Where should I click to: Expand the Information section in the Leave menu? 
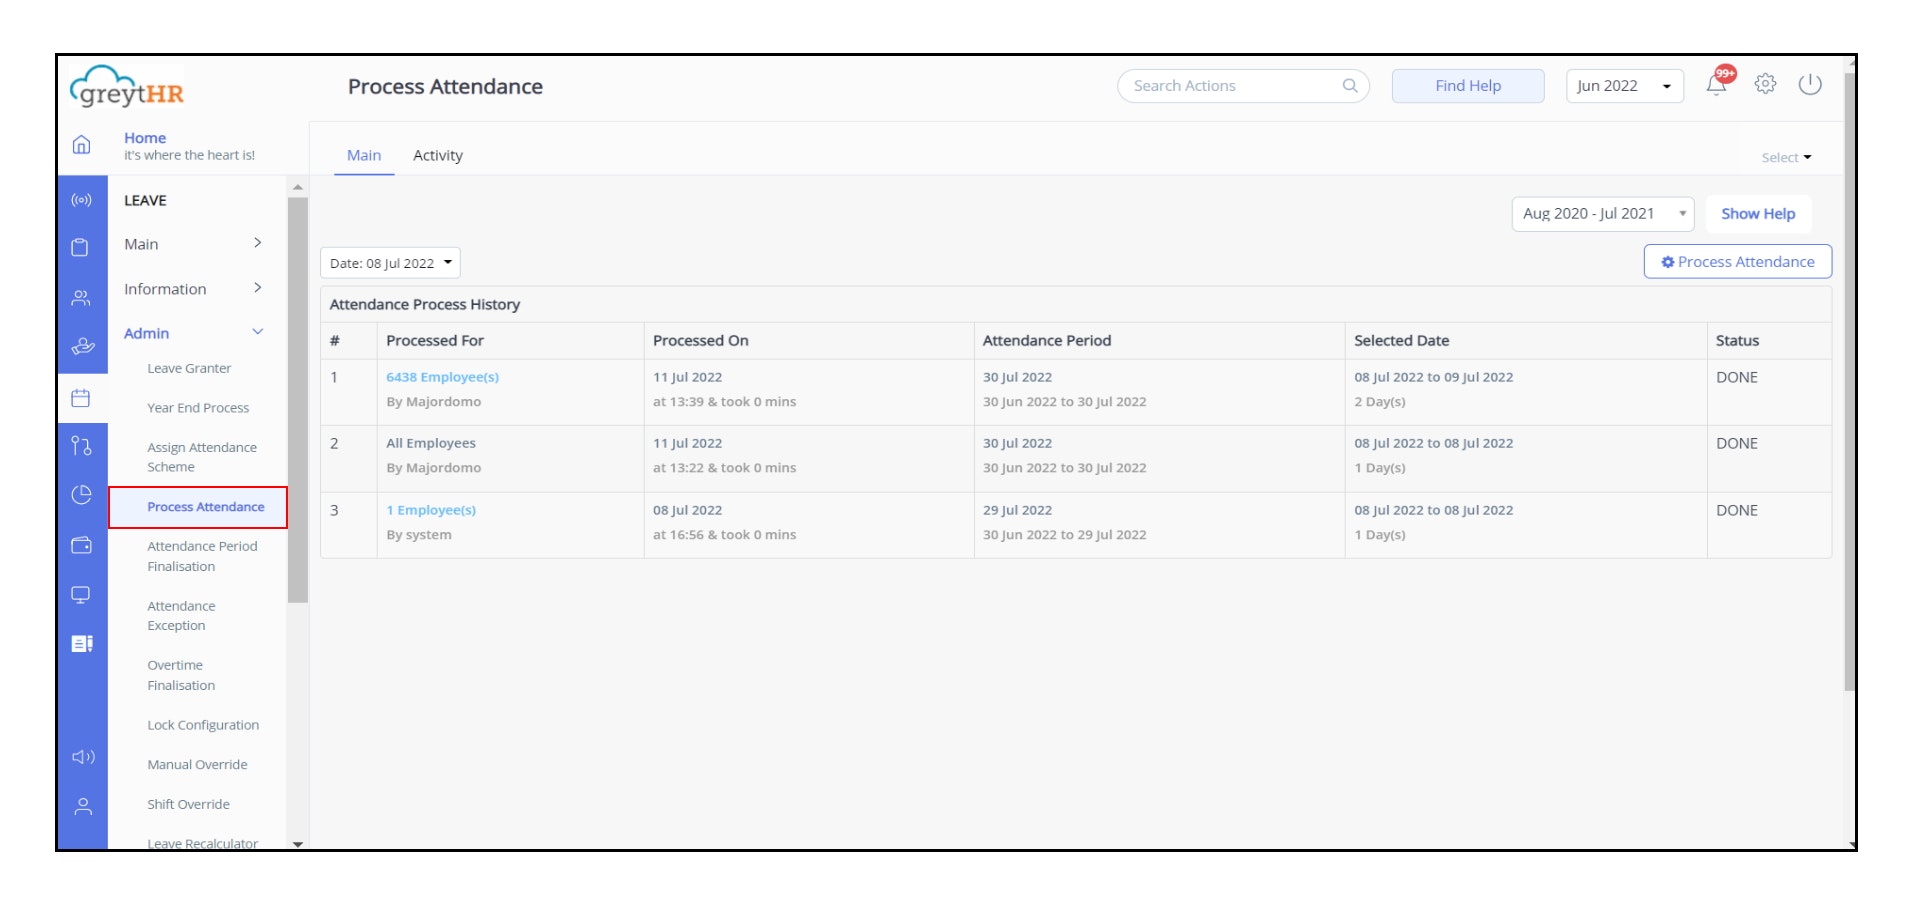coord(192,289)
